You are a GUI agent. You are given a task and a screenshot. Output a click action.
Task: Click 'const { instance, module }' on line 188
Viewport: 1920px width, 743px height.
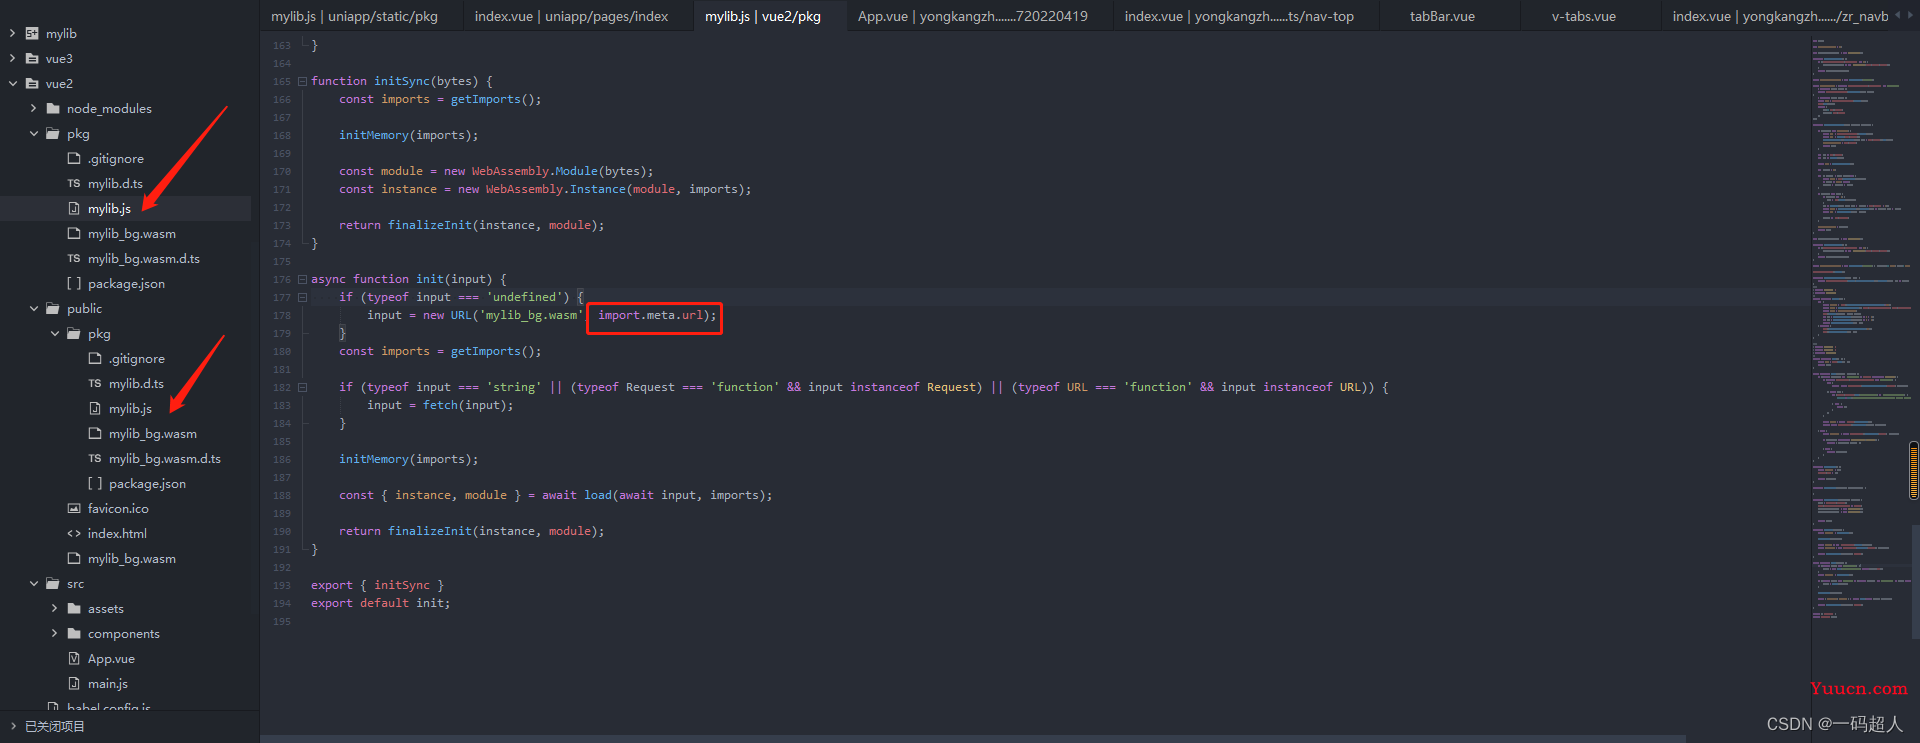(430, 495)
